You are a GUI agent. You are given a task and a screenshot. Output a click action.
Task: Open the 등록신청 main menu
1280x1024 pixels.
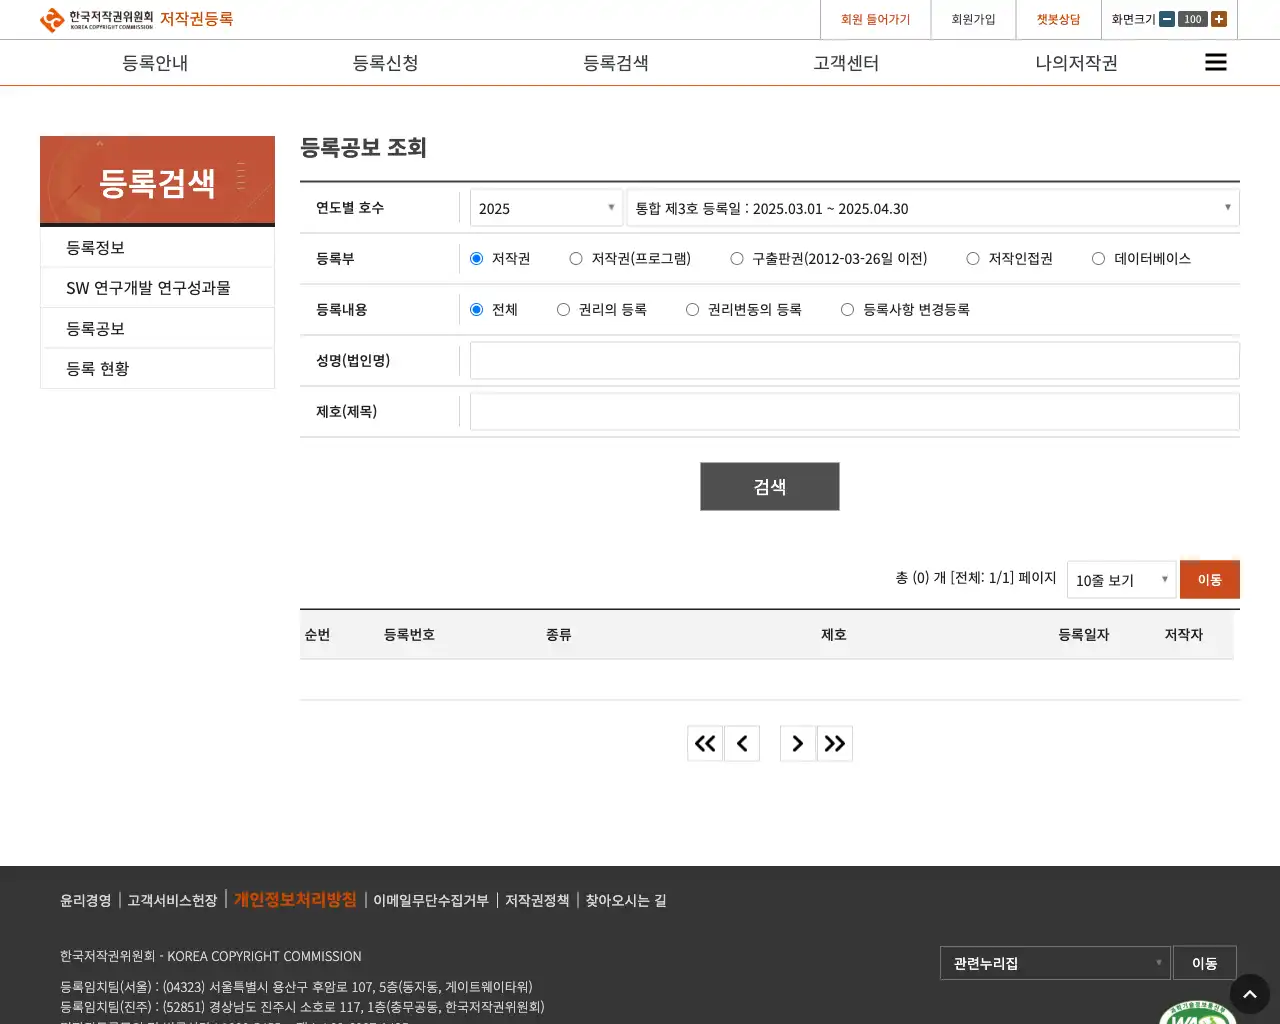click(385, 63)
